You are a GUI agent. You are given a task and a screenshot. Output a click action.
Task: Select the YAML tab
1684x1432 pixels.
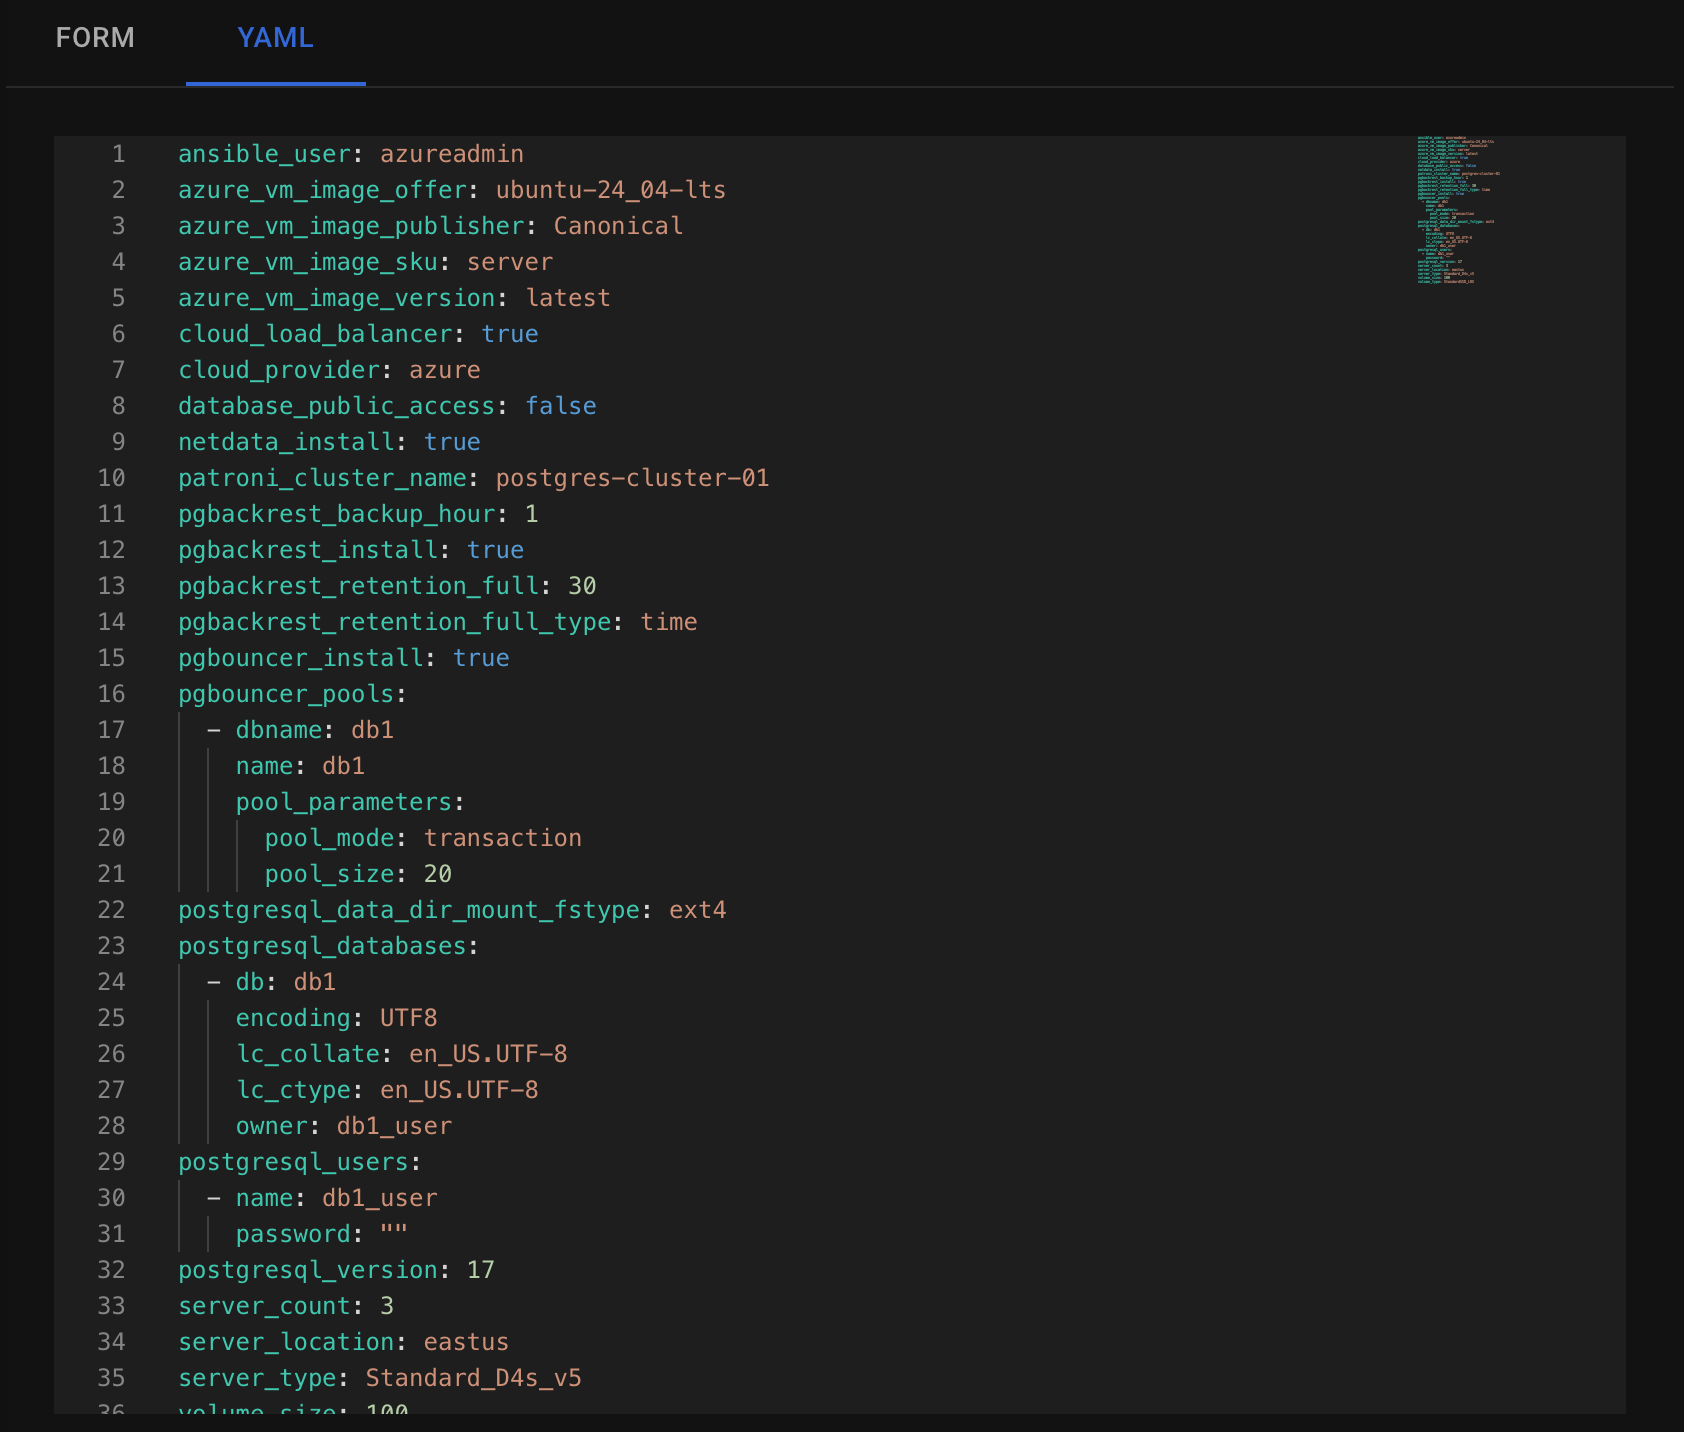pos(275,38)
